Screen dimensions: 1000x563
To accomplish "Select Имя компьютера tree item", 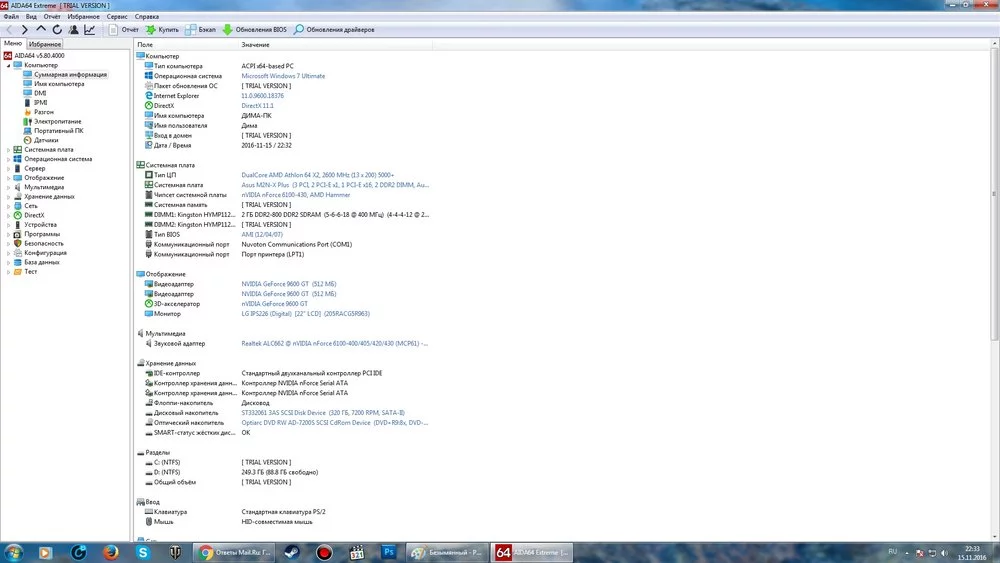I will coord(59,84).
